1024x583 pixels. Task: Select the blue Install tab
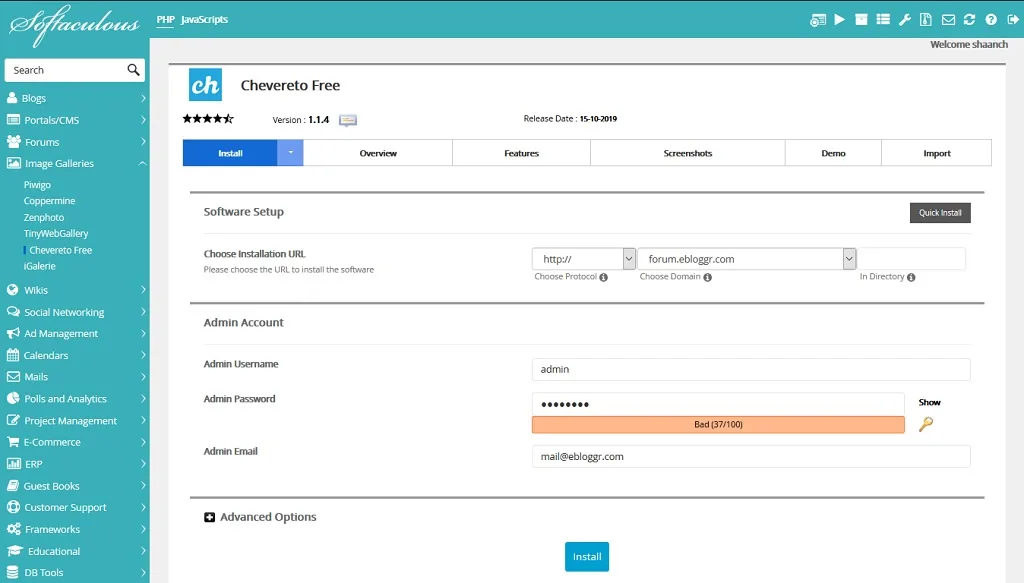click(x=230, y=153)
